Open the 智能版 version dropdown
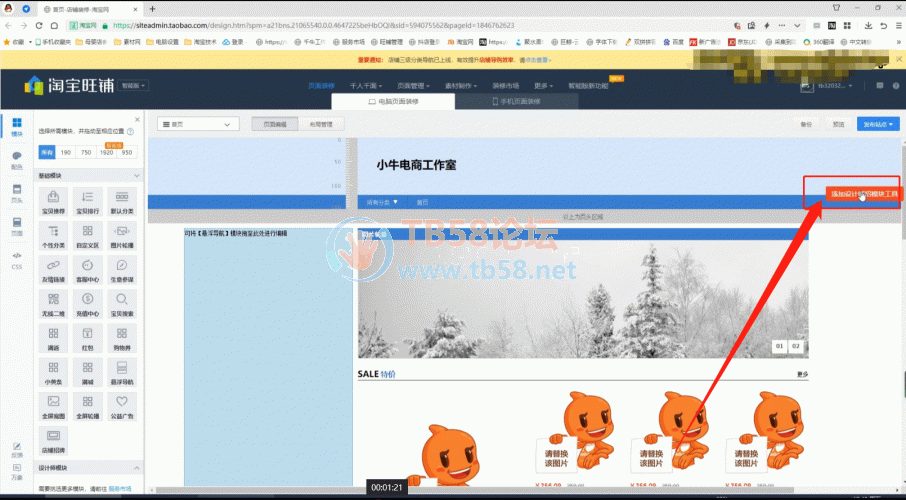 [133, 85]
